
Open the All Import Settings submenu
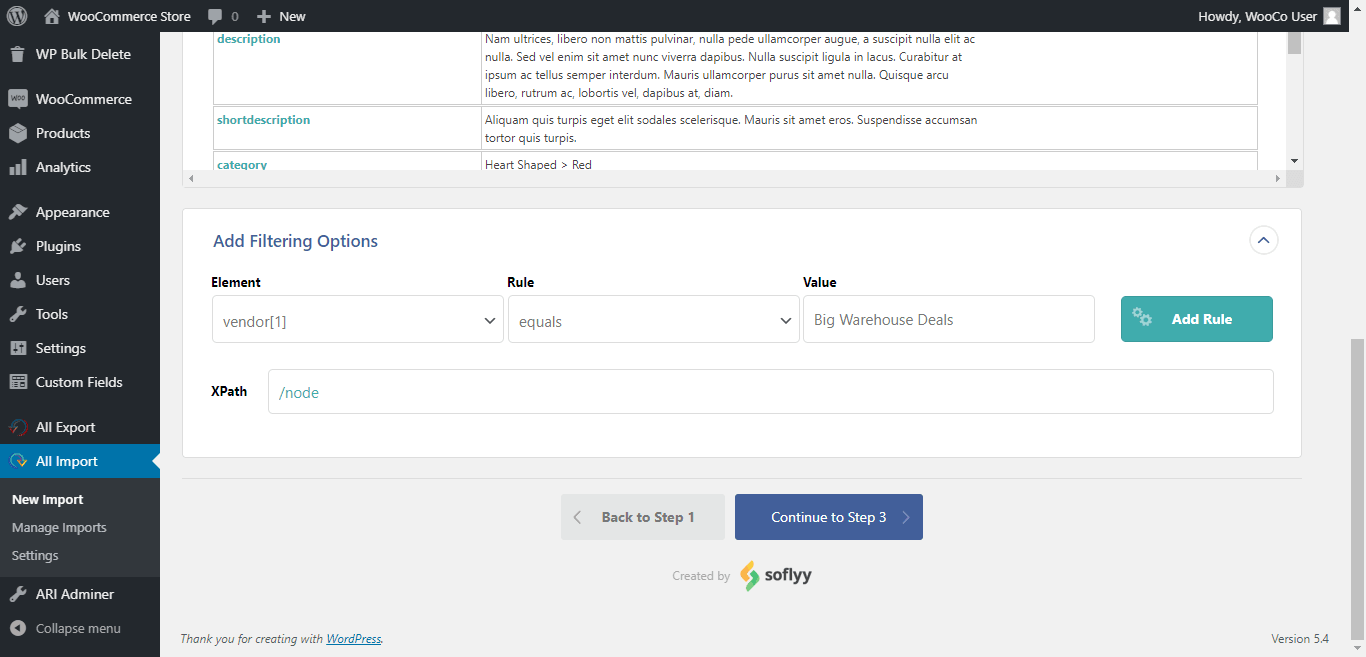pos(35,555)
